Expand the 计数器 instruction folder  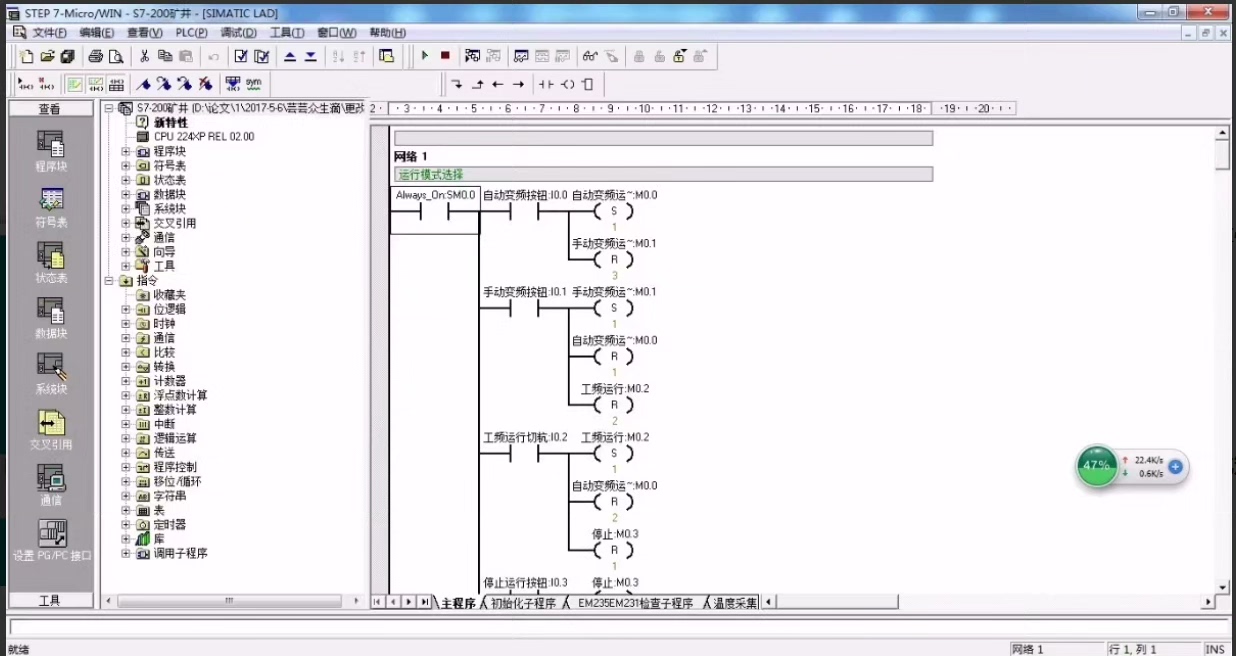coord(126,381)
